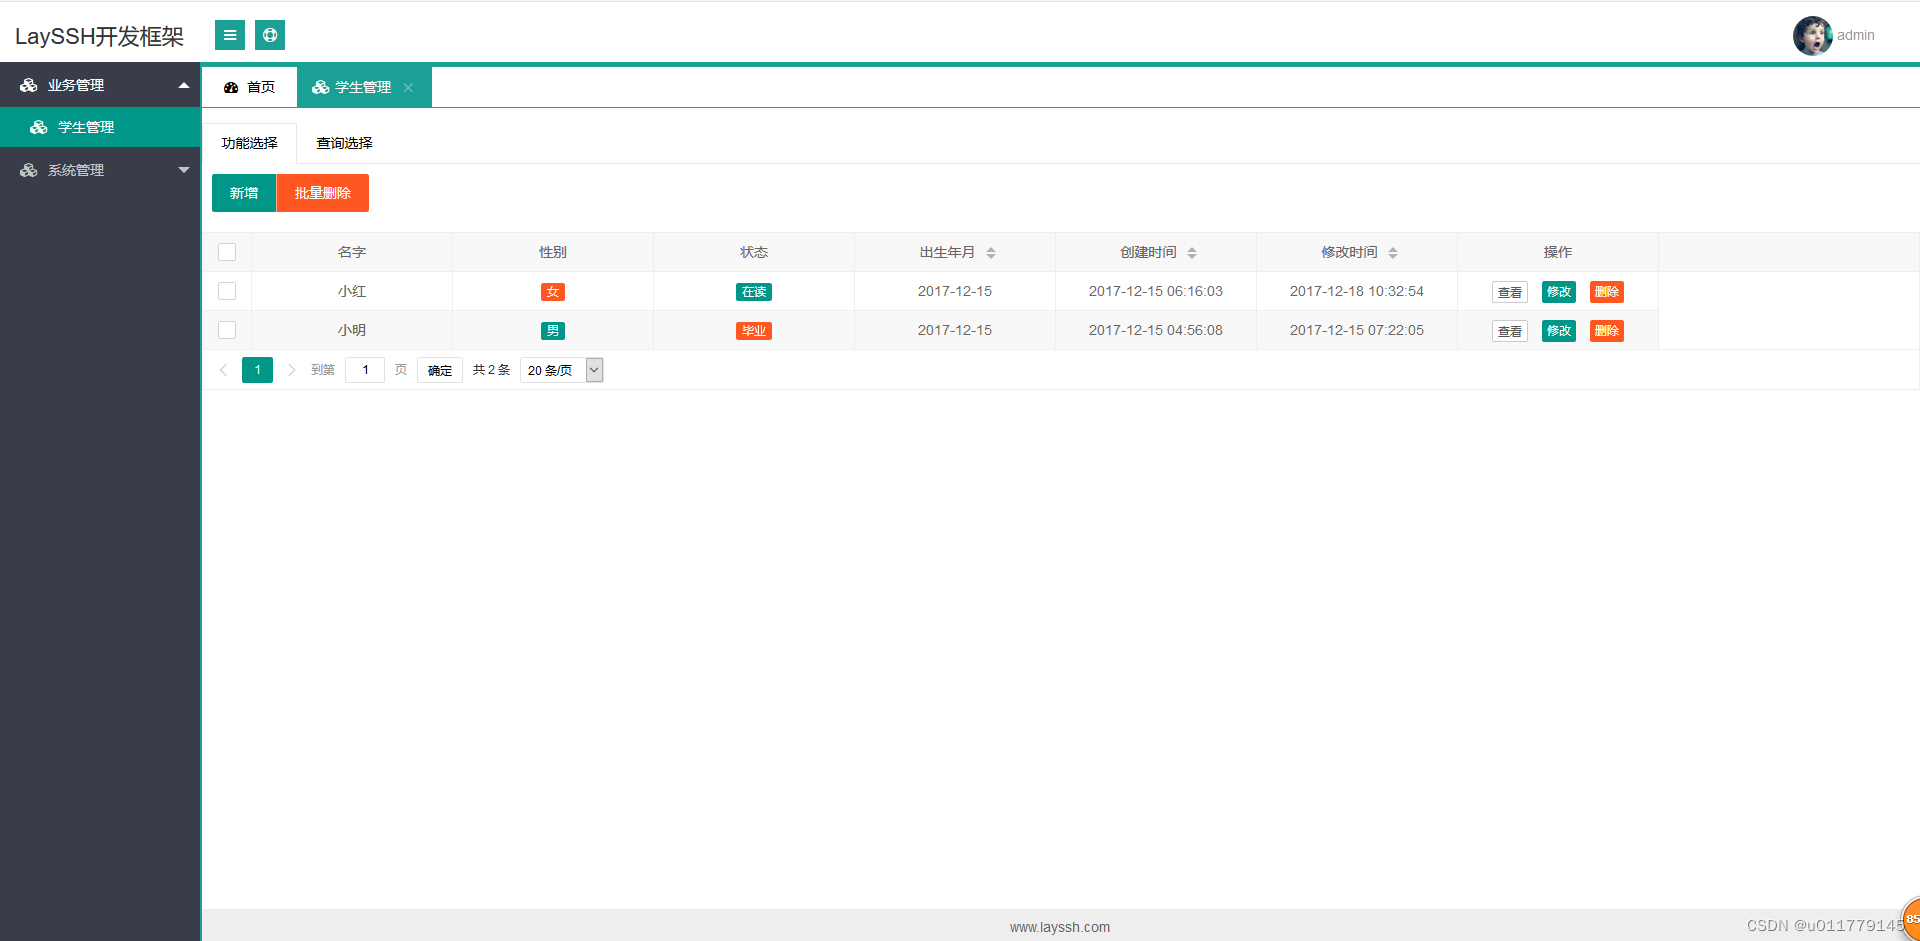1920x941 pixels.
Task: Click the page number input field
Action: pos(364,369)
